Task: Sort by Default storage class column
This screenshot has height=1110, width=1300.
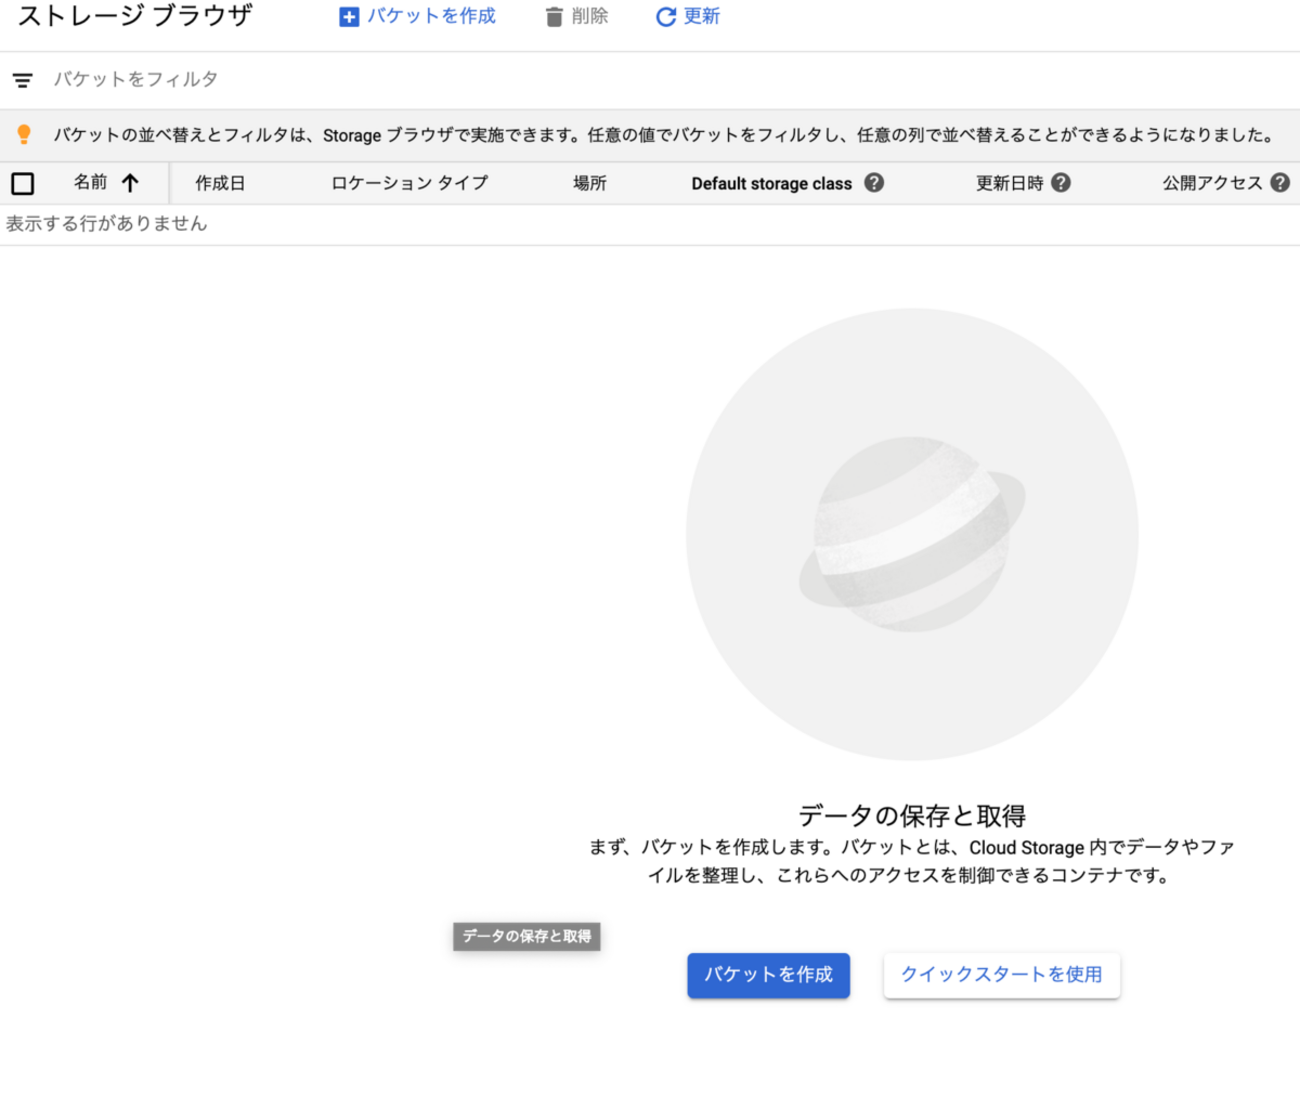Action: pos(772,183)
